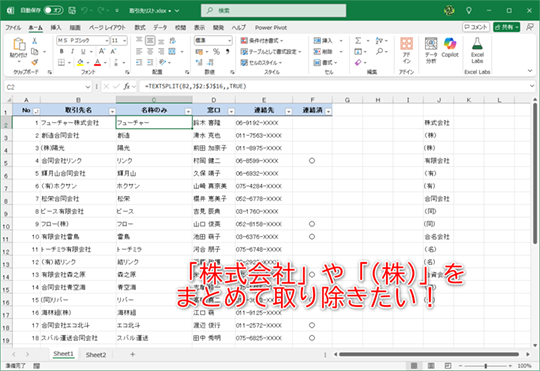The height and width of the screenshot is (371, 540).
Task: Open Cell Styles menu
Action: (261, 62)
